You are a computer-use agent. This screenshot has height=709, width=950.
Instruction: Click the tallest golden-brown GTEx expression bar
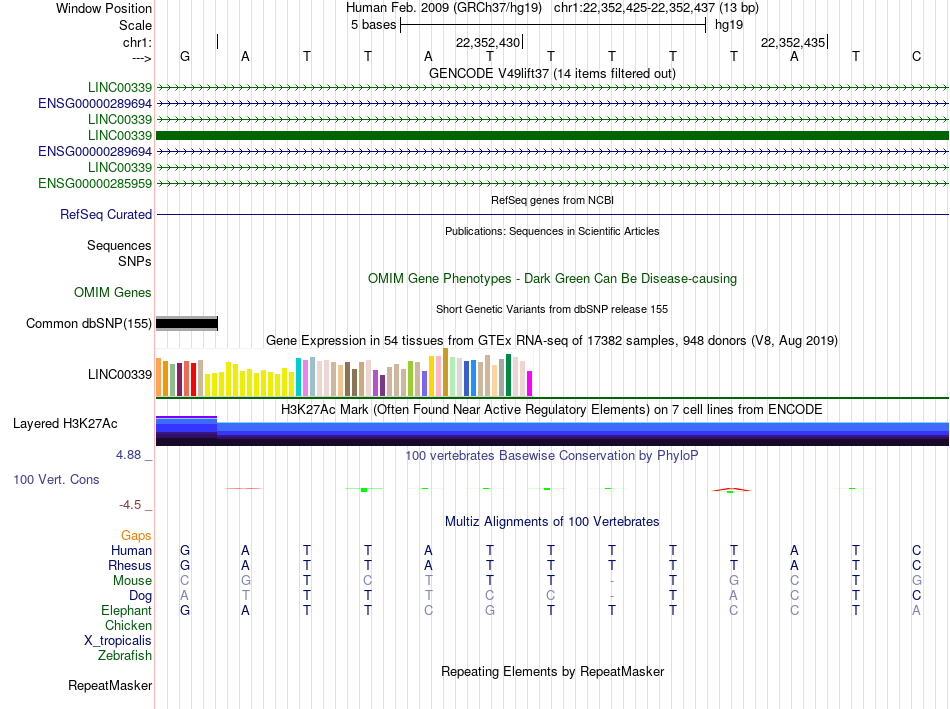pyautogui.click(x=446, y=372)
